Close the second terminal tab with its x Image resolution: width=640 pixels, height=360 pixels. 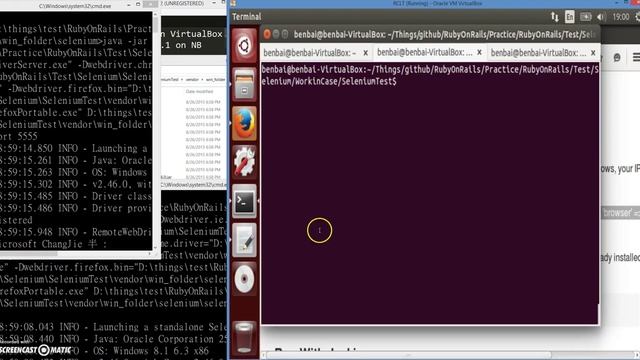point(479,53)
